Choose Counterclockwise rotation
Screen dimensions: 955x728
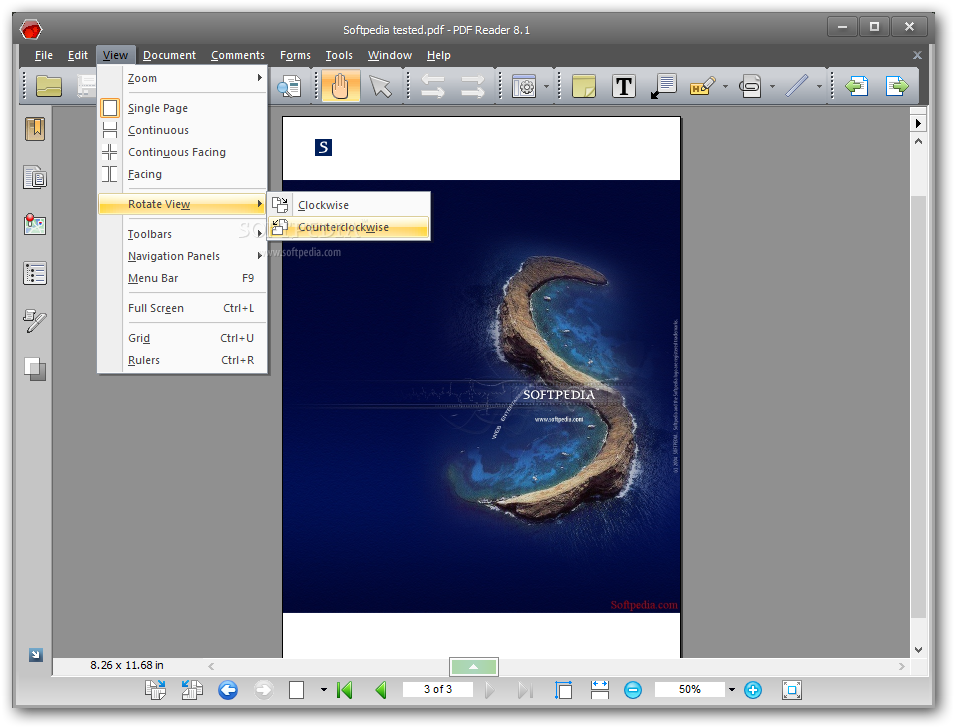pos(349,227)
